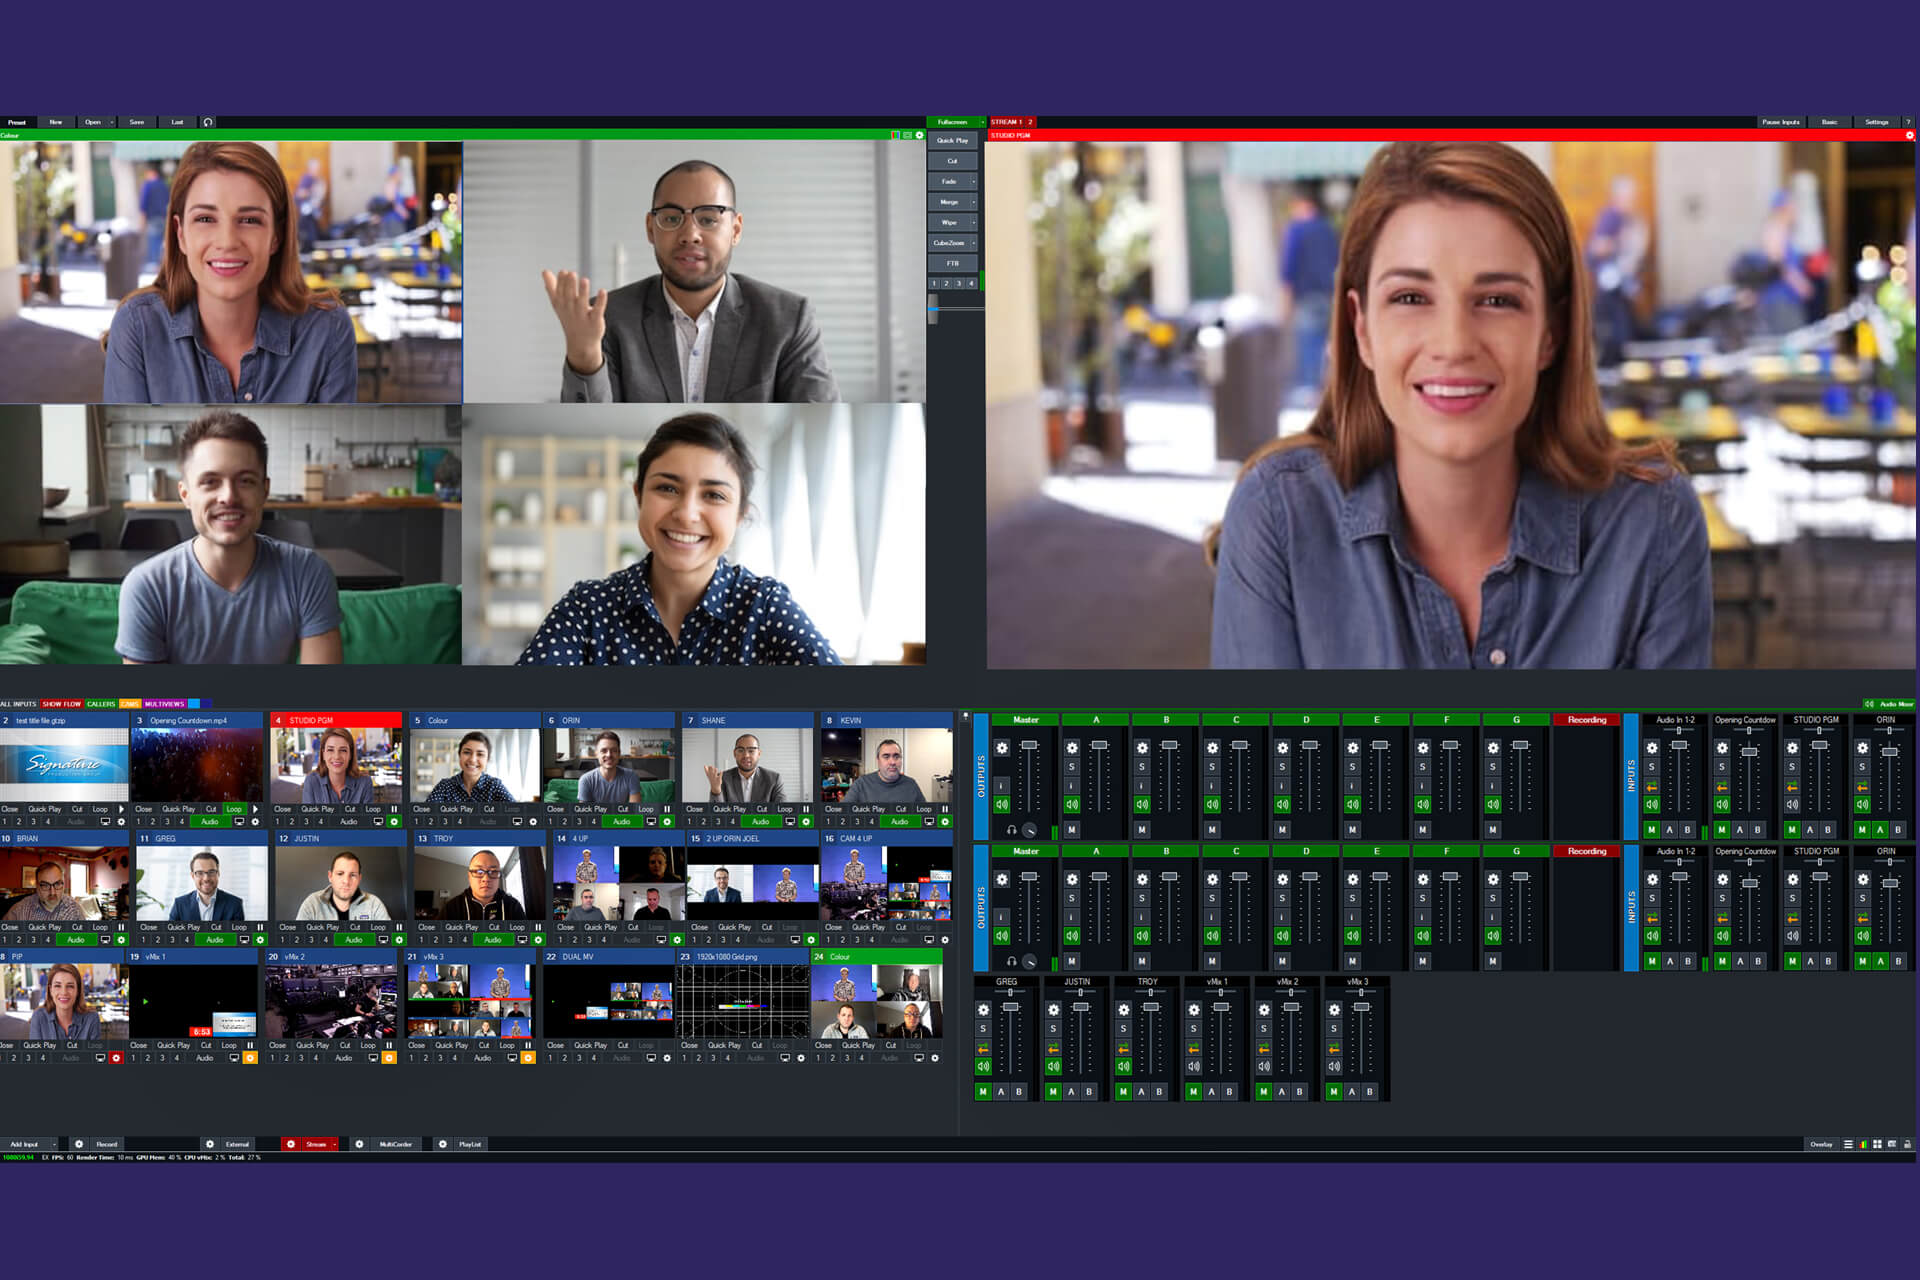The image size is (1920, 1280).
Task: Click the FTB transition button
Action: pyautogui.click(x=952, y=263)
